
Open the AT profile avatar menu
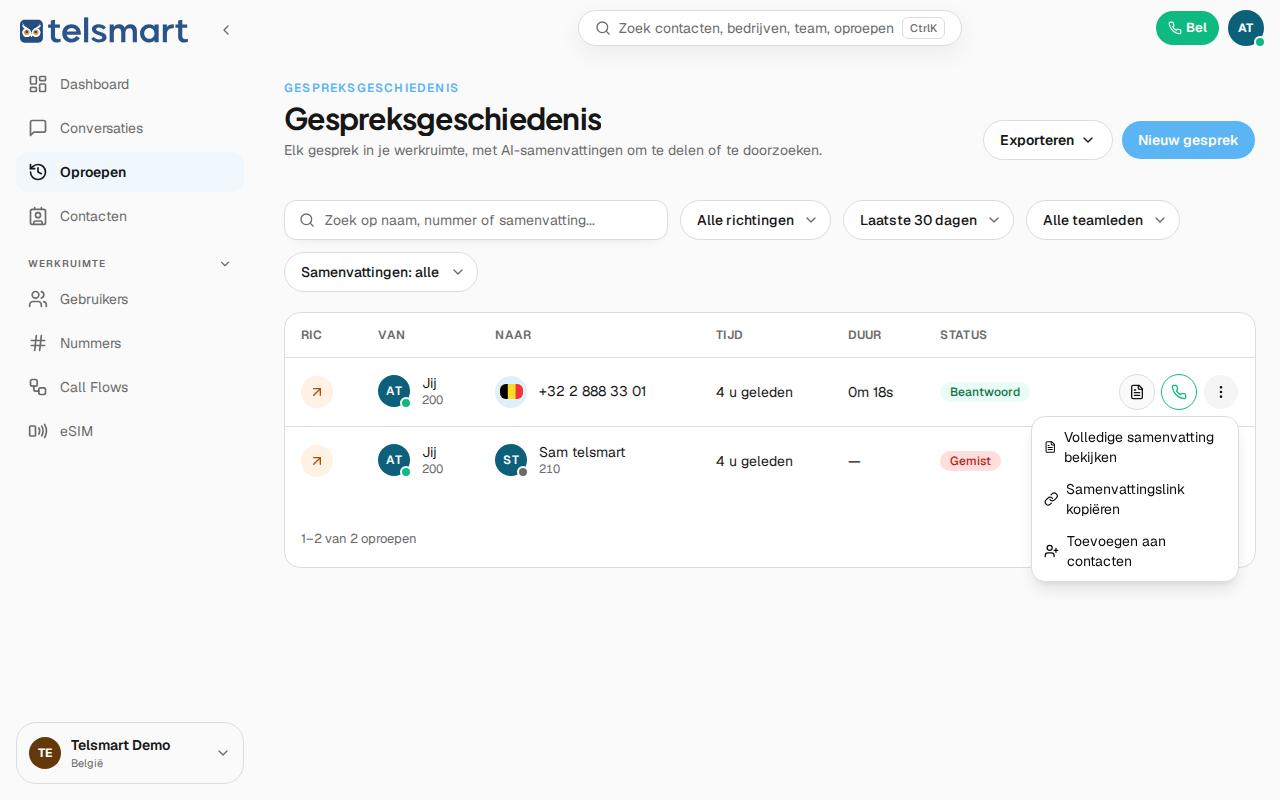[x=1246, y=28]
